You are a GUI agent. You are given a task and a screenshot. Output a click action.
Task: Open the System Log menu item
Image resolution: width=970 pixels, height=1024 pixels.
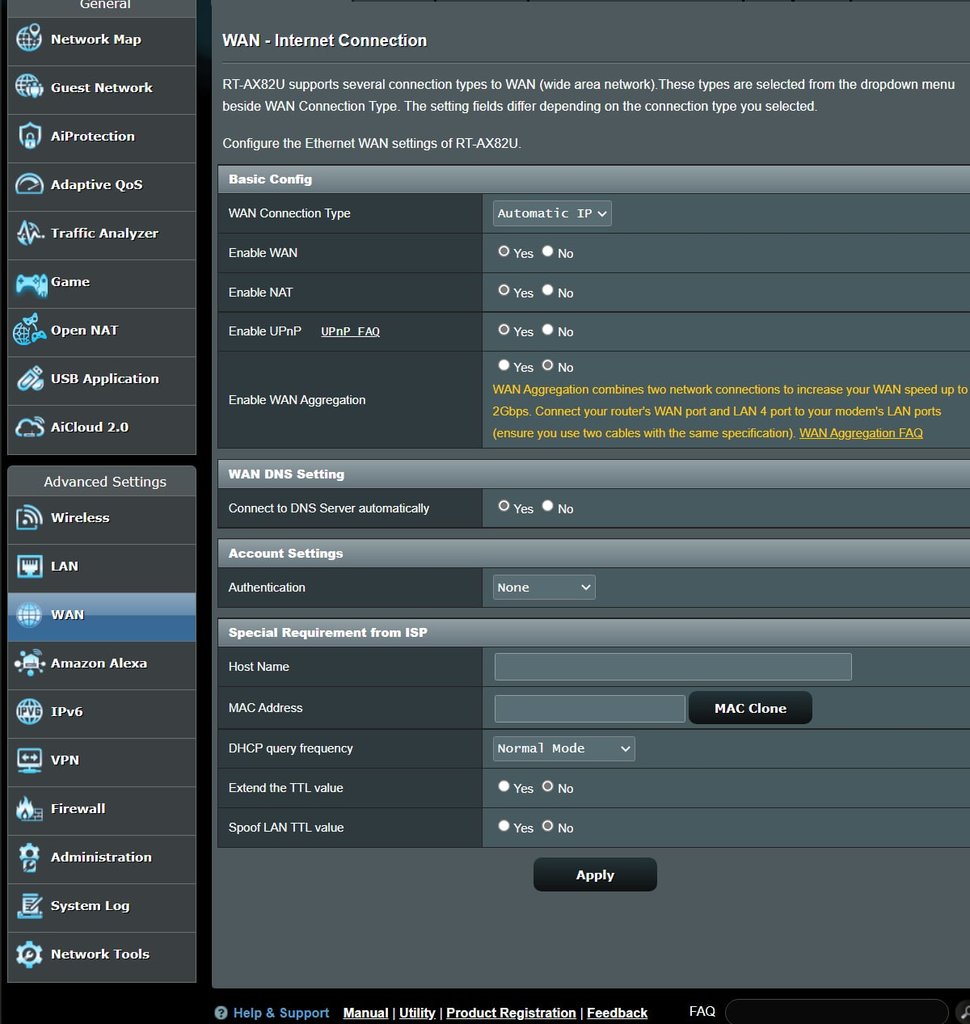[90, 906]
